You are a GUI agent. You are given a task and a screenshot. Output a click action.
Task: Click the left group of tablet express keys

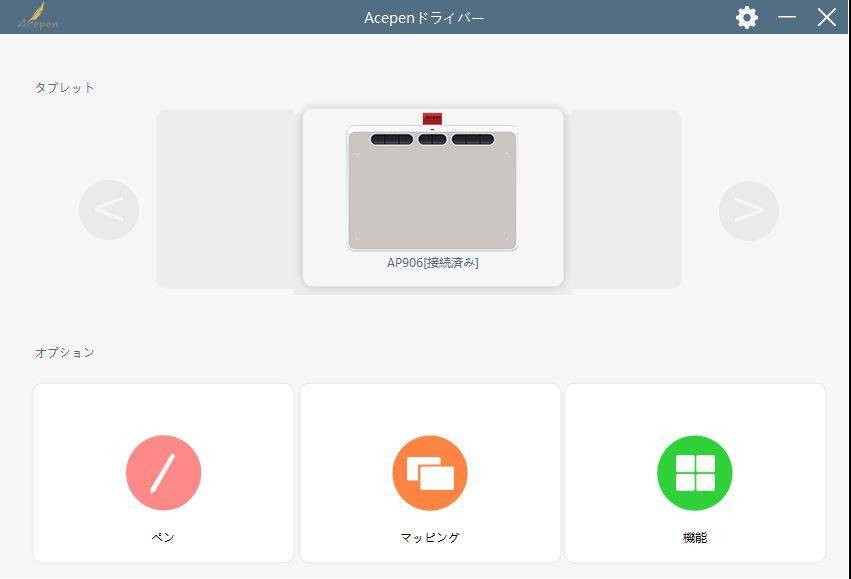tap(392, 139)
